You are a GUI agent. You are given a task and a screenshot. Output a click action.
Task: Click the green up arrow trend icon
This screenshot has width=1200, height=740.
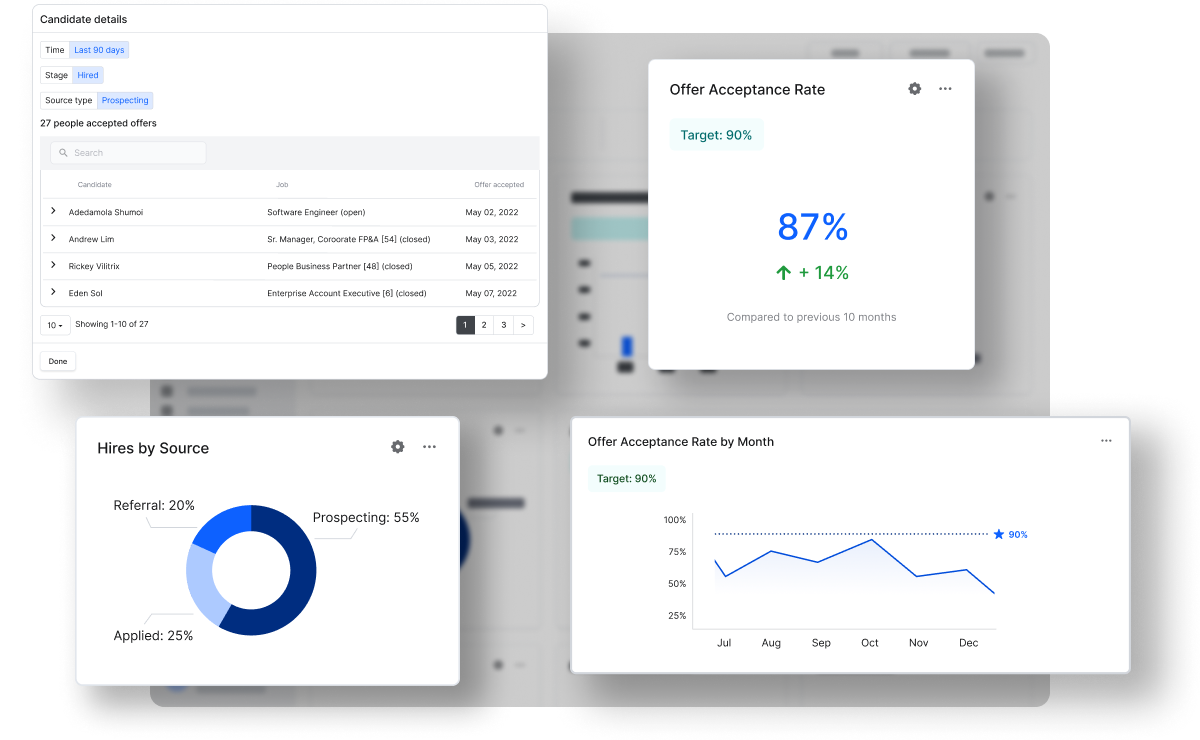(783, 272)
